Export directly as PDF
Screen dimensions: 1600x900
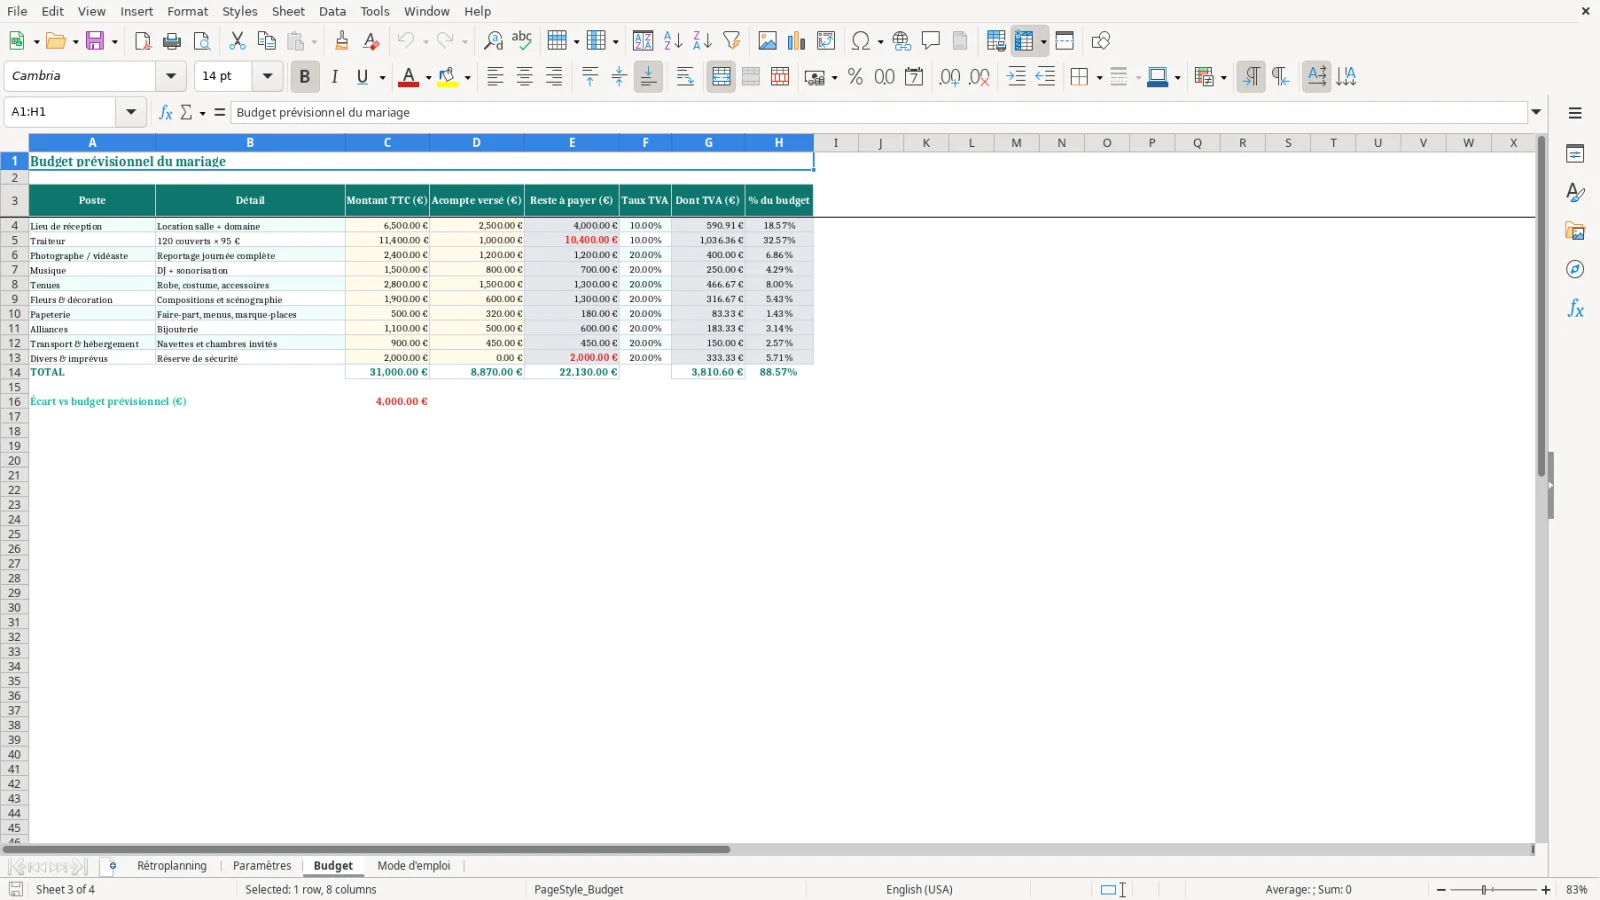tap(142, 41)
